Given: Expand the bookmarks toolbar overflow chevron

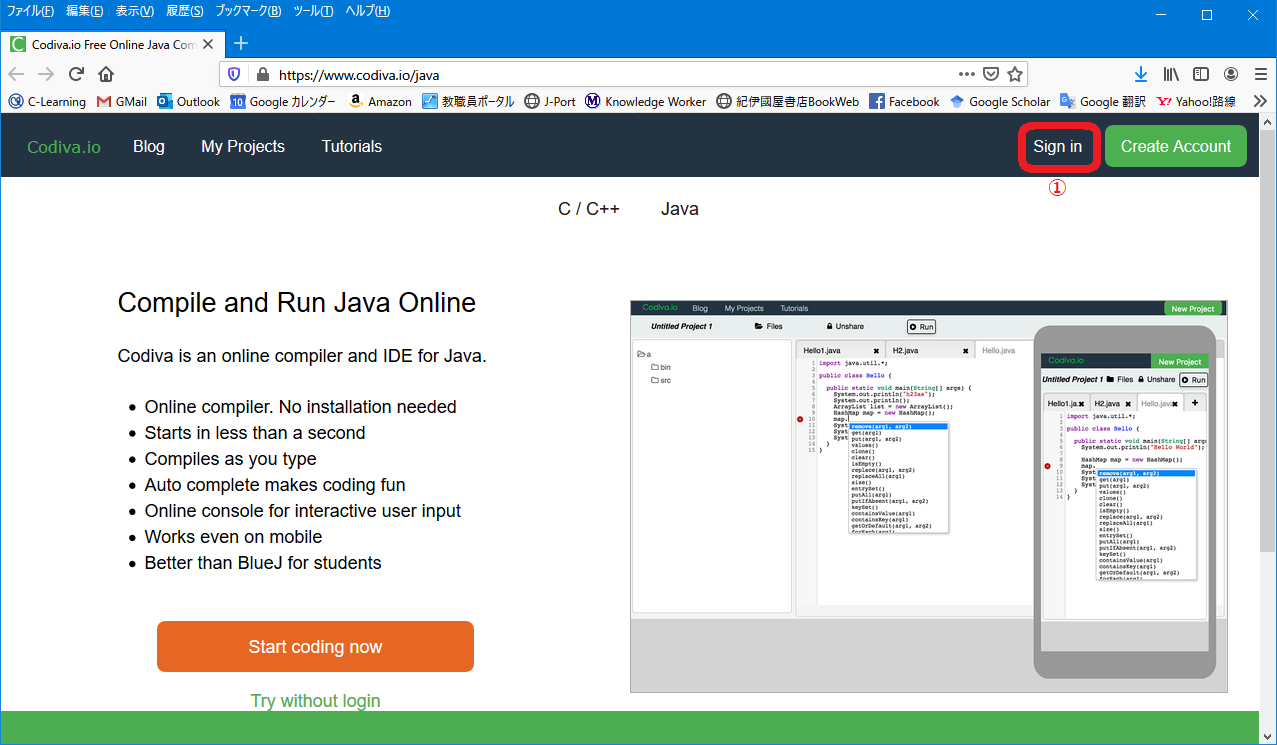Looking at the screenshot, I should [1259, 101].
